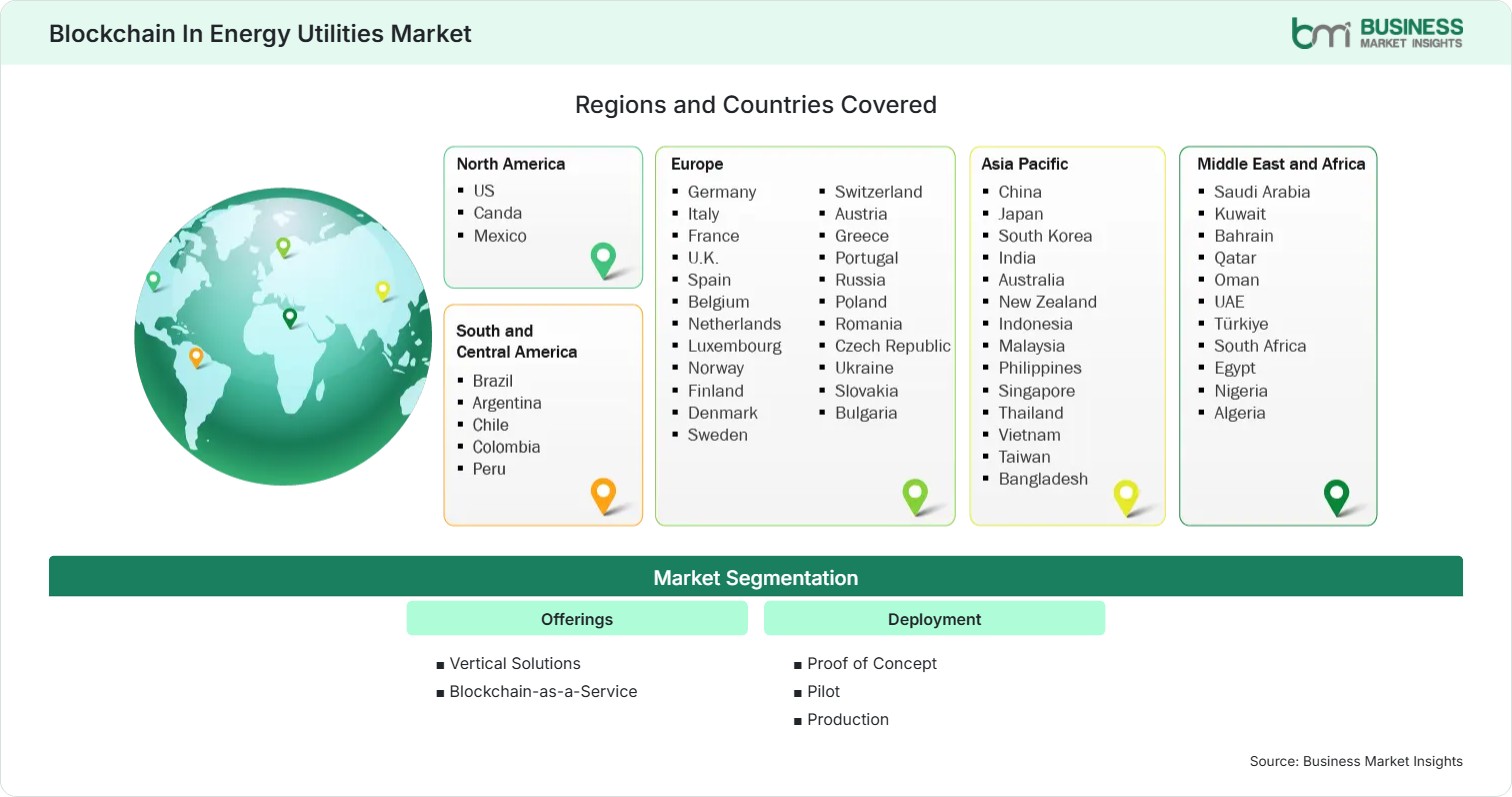Click Vertical Solutions under Offerings
The image size is (1512, 797).
point(515,663)
